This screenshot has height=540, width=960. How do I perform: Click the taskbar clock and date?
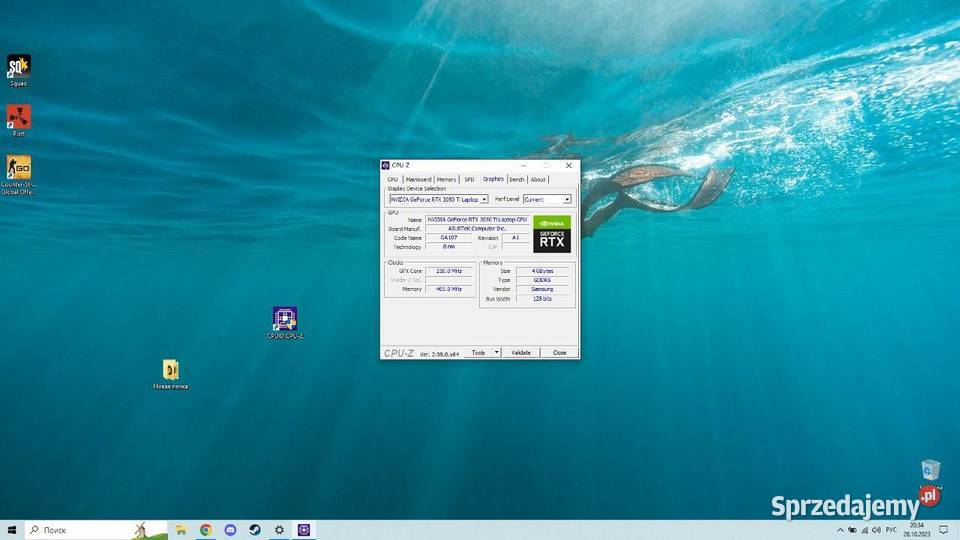pyautogui.click(x=917, y=530)
